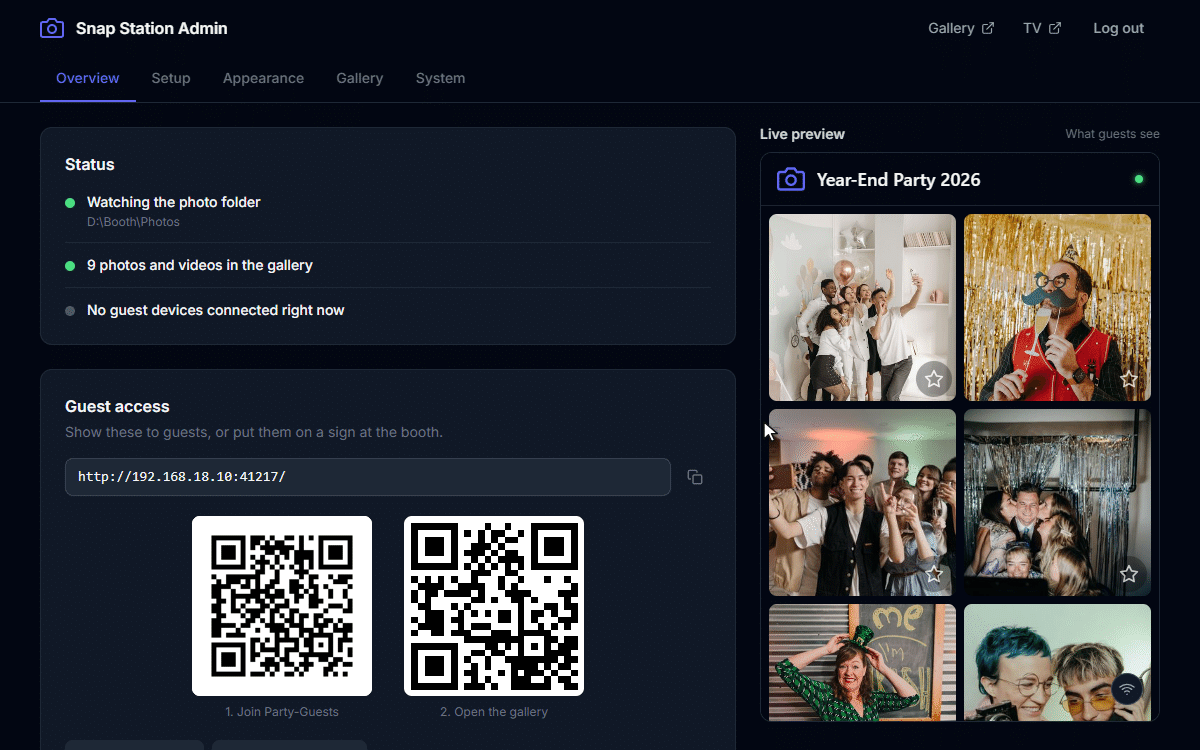Click the 'Live preview' heading
This screenshot has width=1200, height=750.
click(x=802, y=134)
